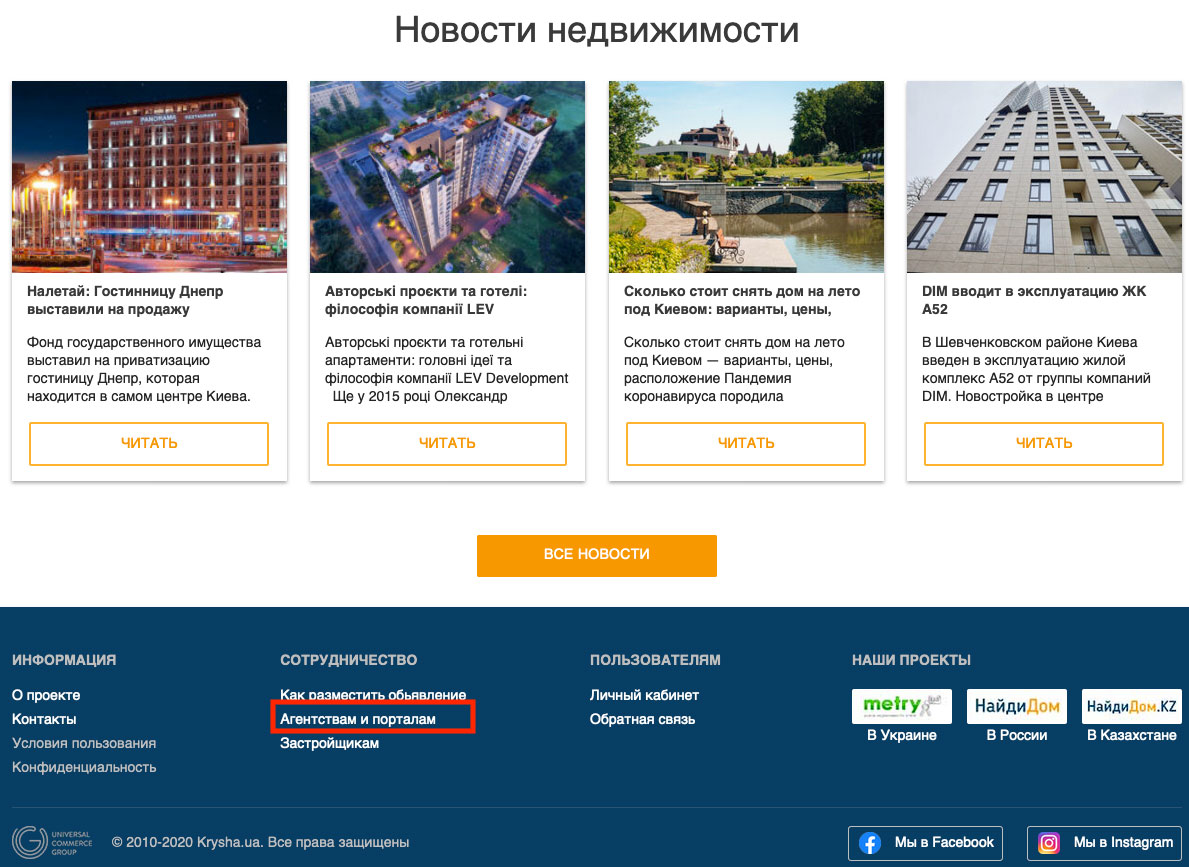Open the Мы в Instagram button
This screenshot has width=1189, height=867.
[1106, 843]
